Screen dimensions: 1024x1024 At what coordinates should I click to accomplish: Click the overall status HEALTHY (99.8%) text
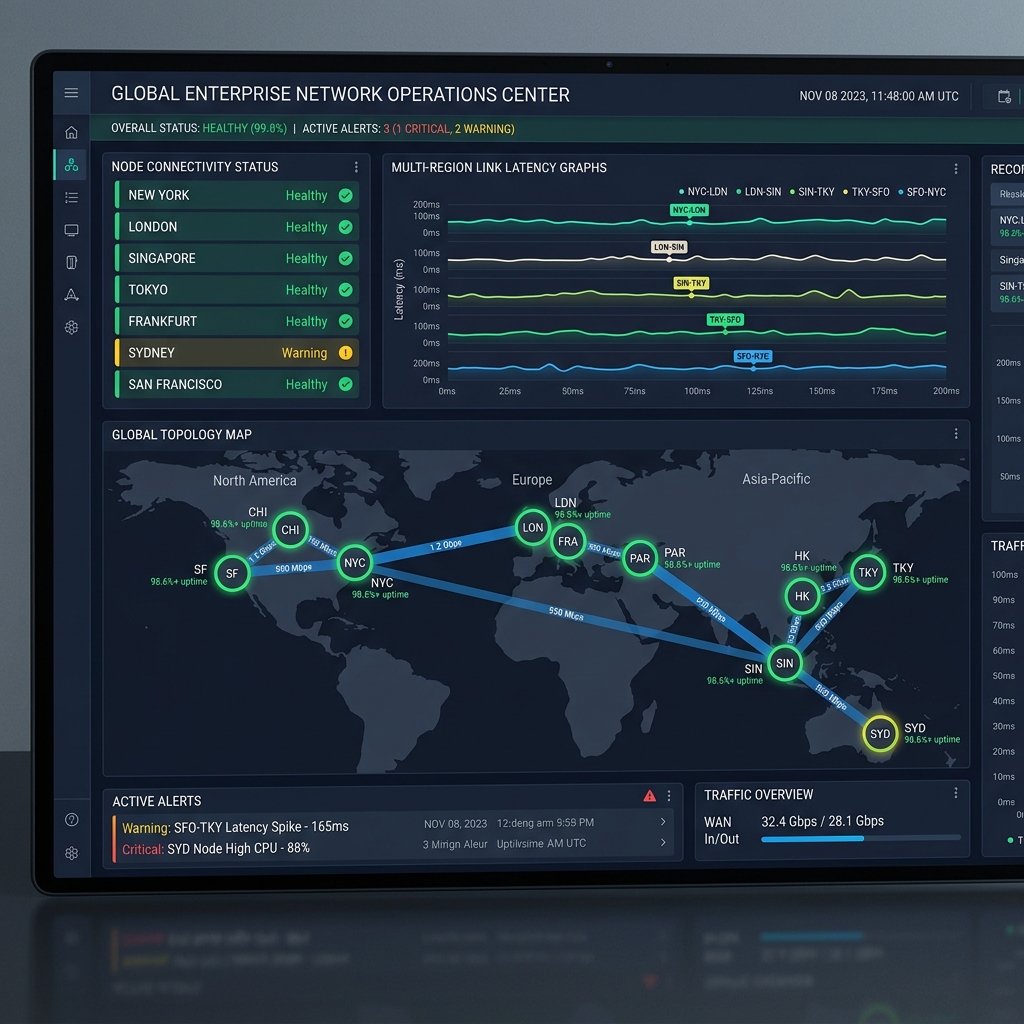(244, 128)
